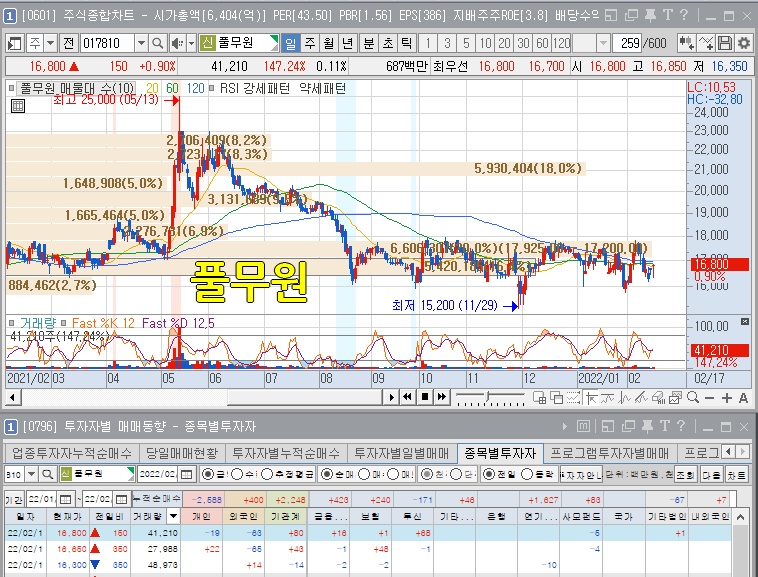Screen dimensions: 758x577
Task: Click the stock search magnifier in chart toolbar
Action: tap(157, 43)
